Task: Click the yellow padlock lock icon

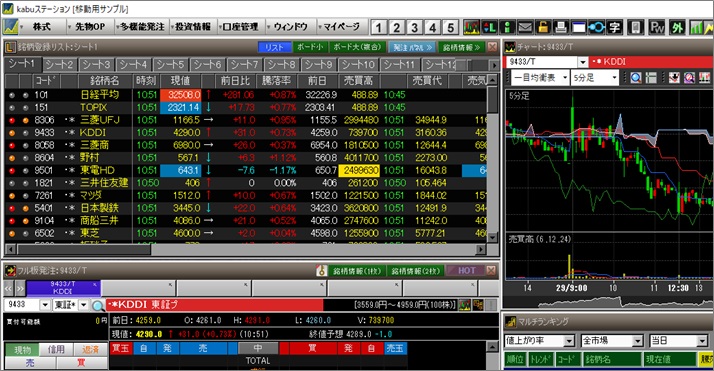Action: (543, 27)
